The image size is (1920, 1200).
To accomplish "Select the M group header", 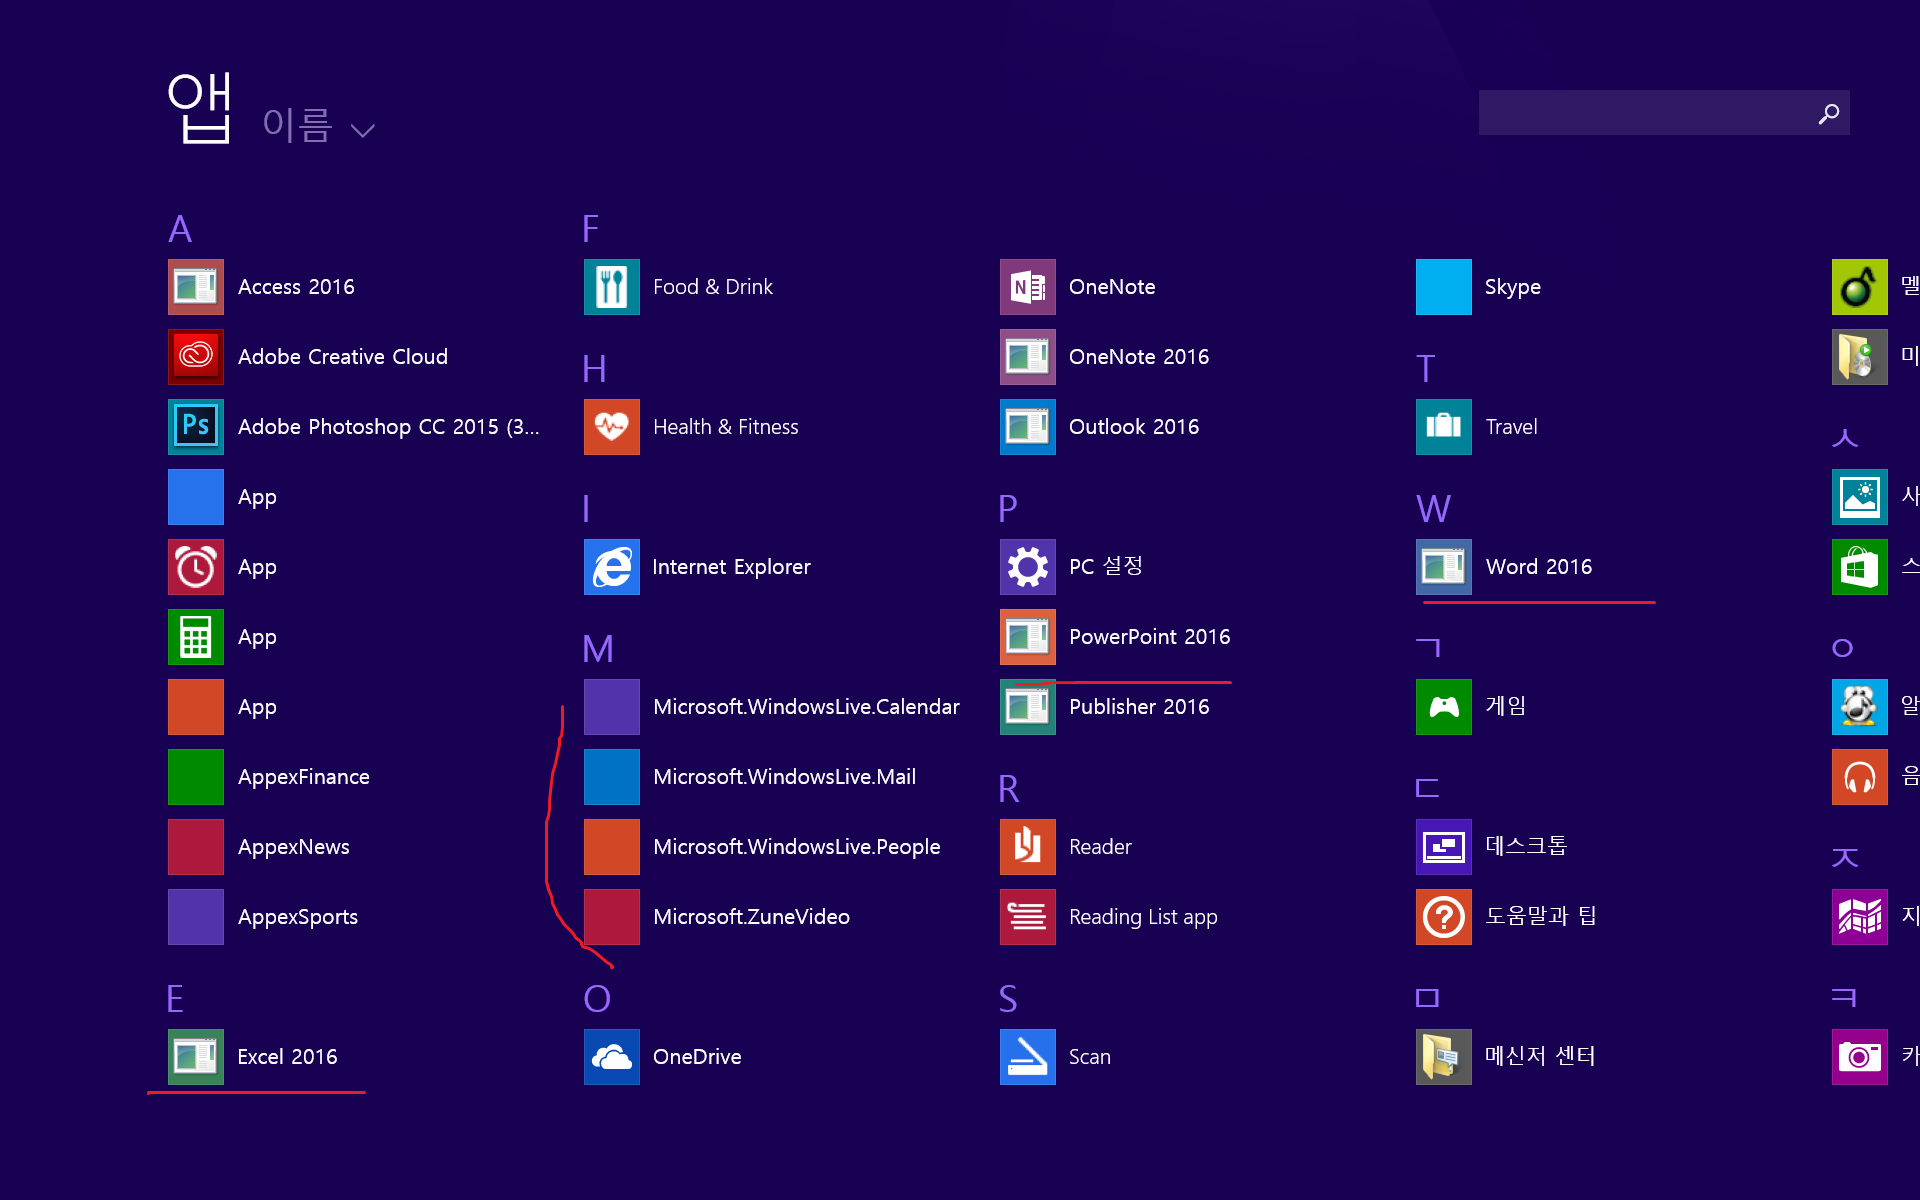I will 598,649.
